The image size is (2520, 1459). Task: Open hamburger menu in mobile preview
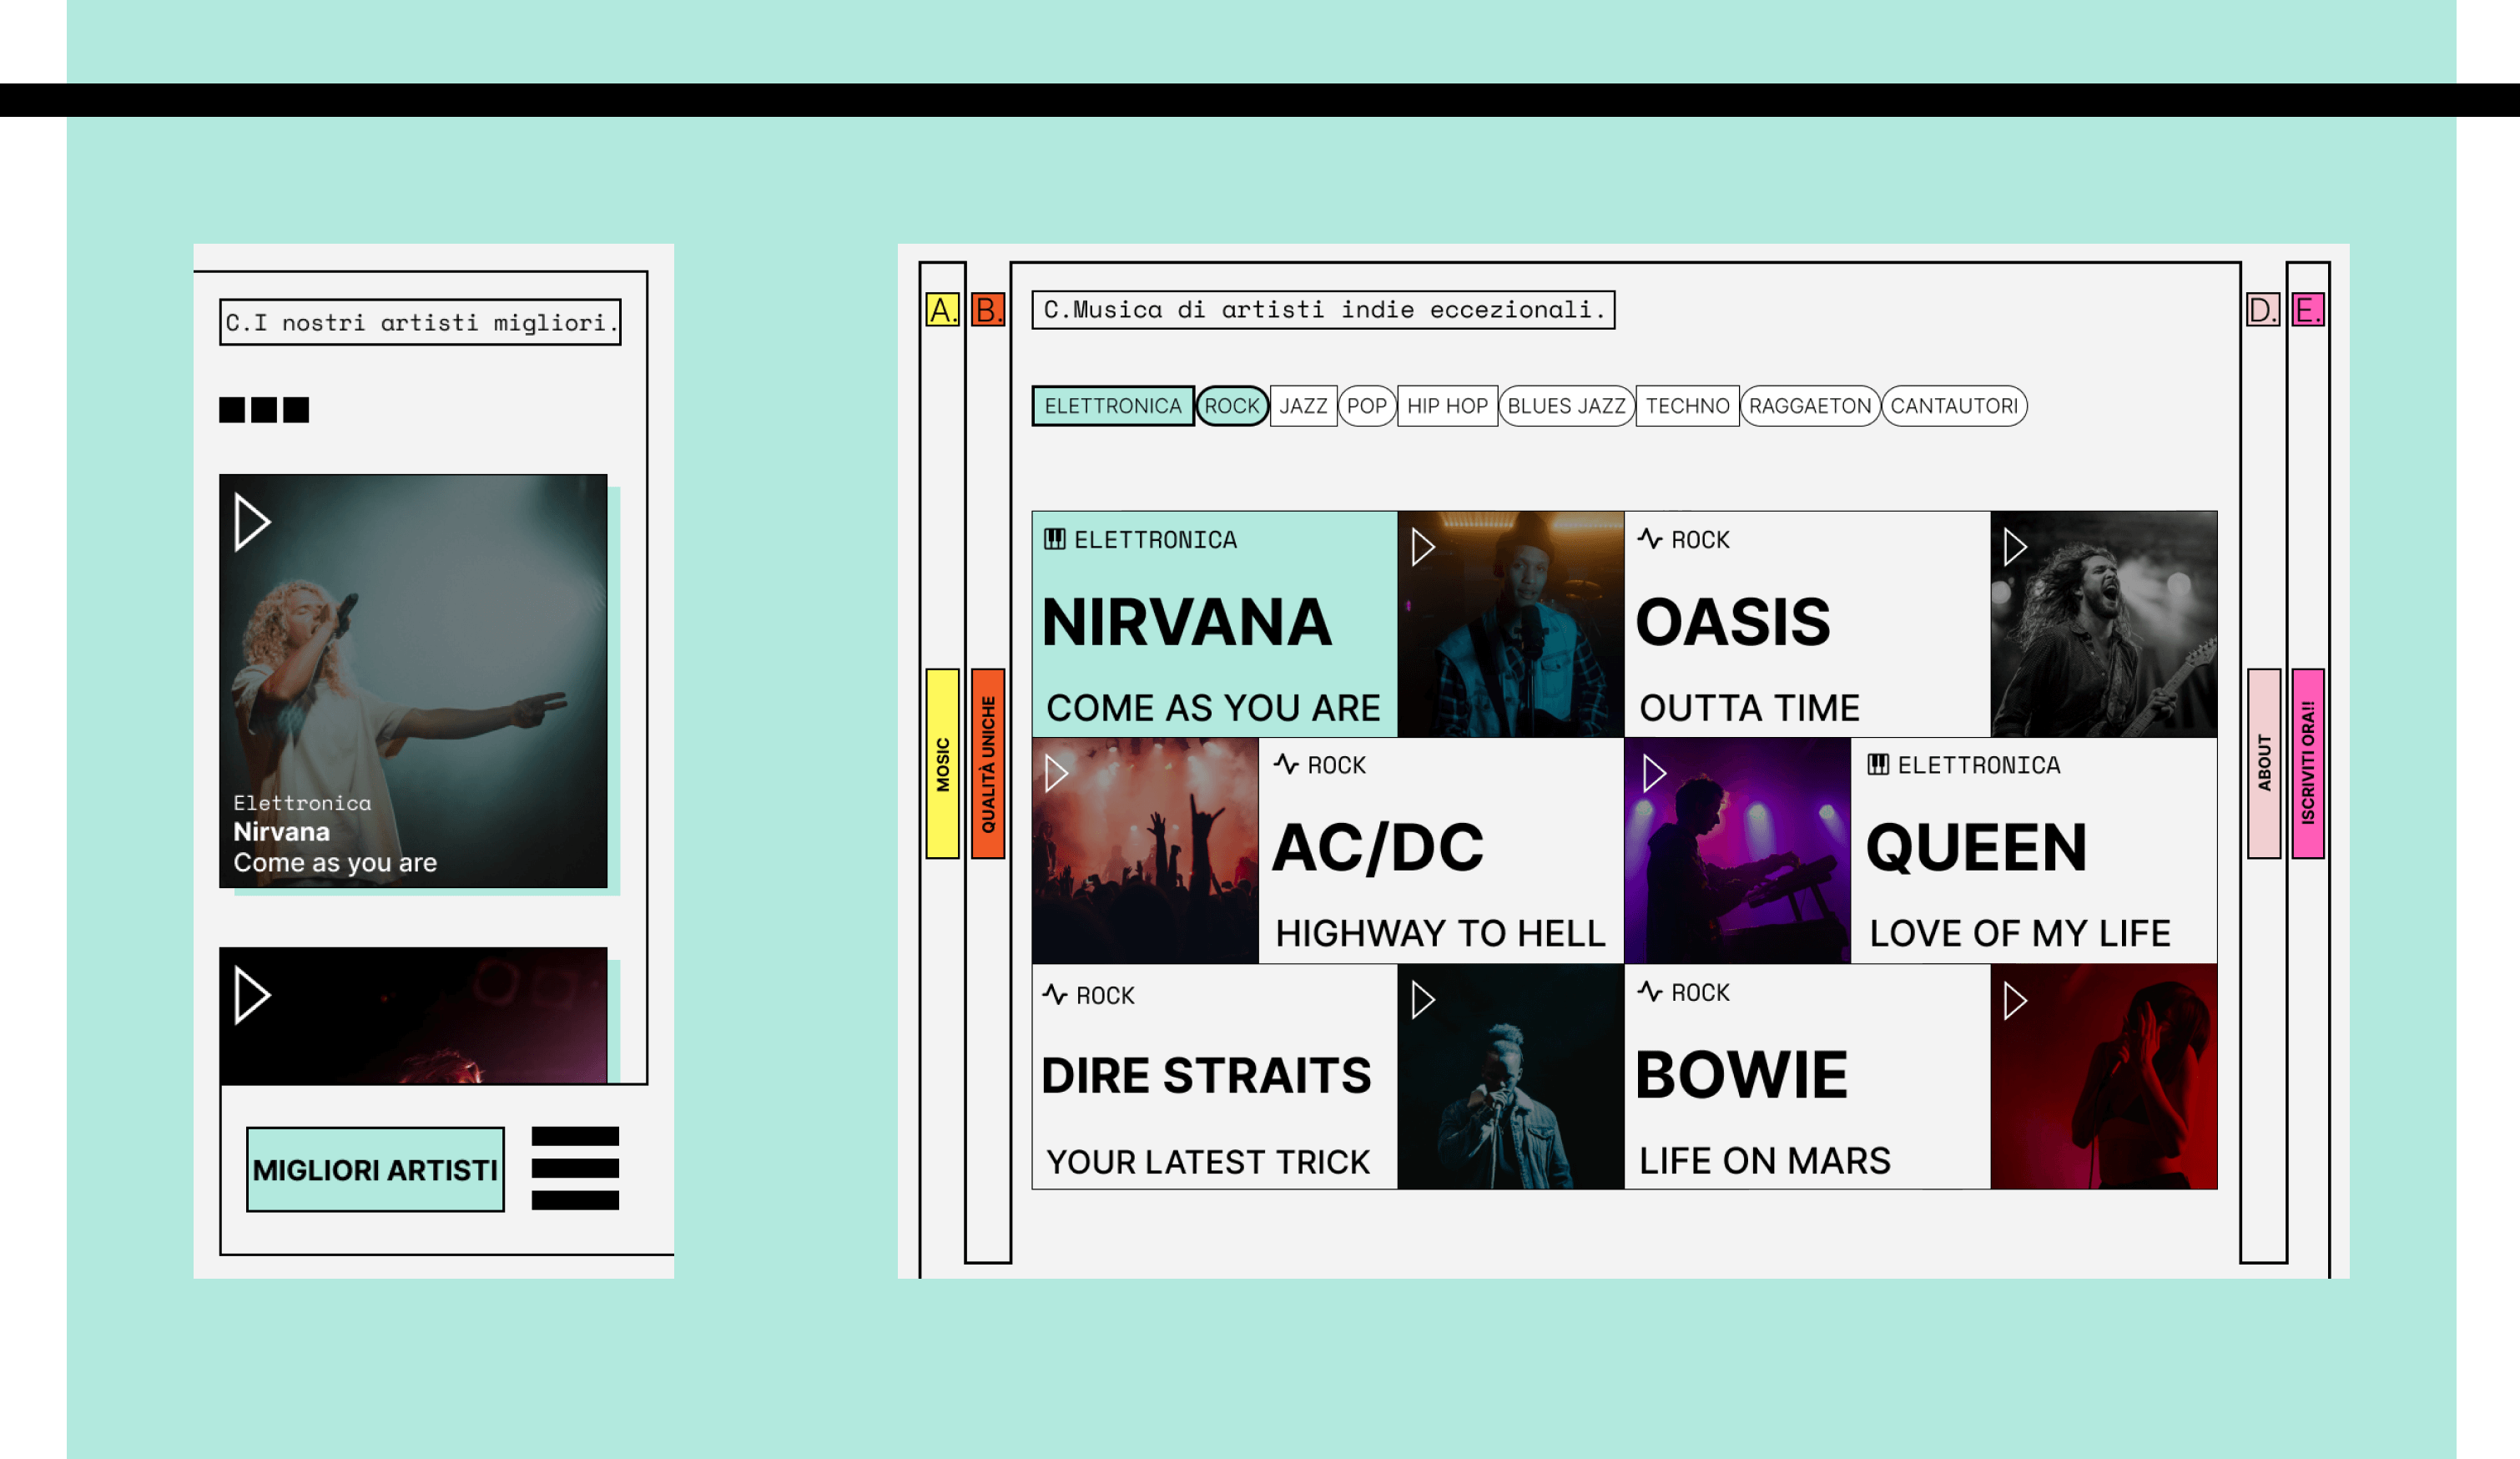(575, 1168)
